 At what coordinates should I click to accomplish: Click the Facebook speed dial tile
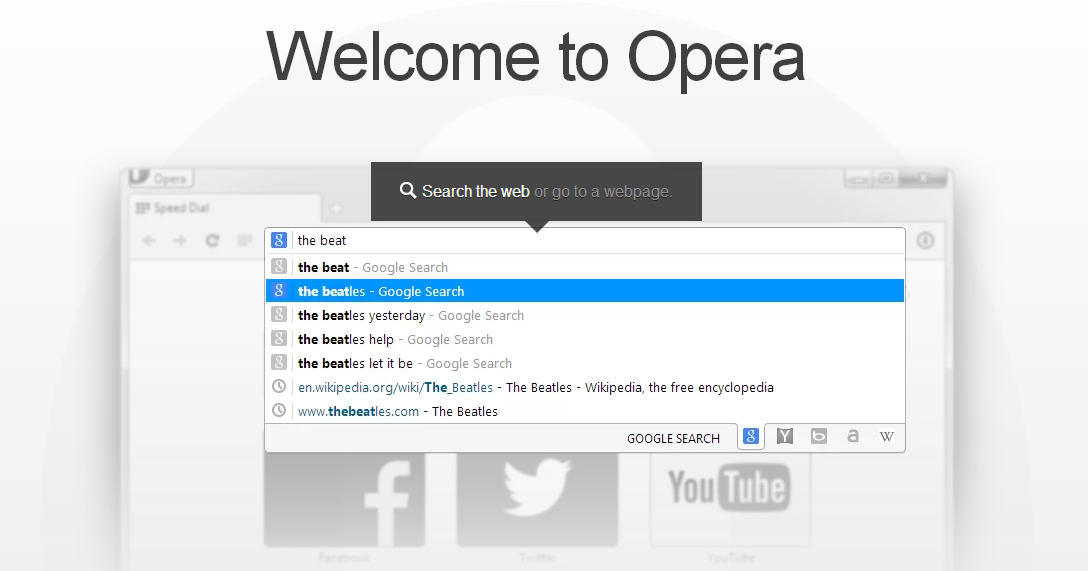344,500
